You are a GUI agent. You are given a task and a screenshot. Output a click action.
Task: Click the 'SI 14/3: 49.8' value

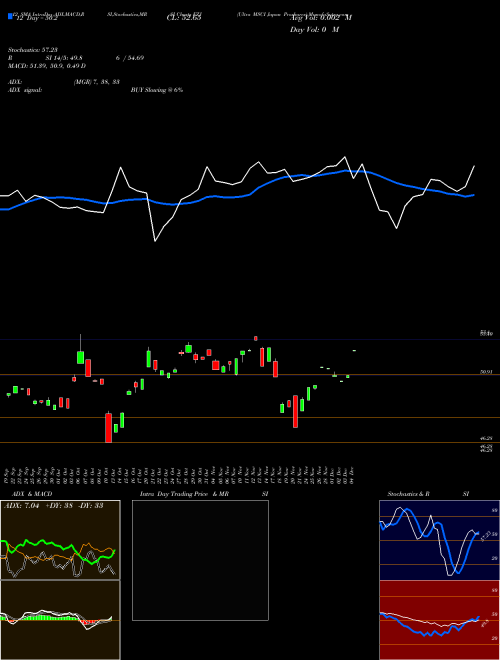[64, 58]
